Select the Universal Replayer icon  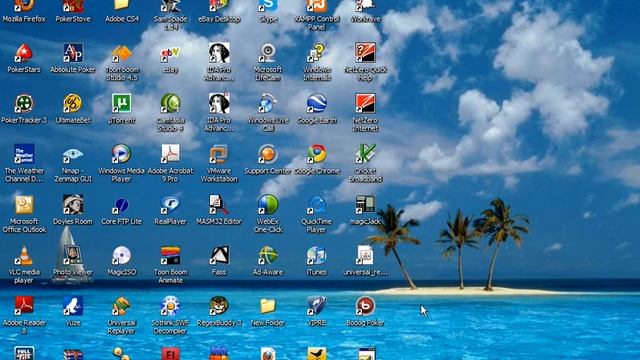pos(122,306)
